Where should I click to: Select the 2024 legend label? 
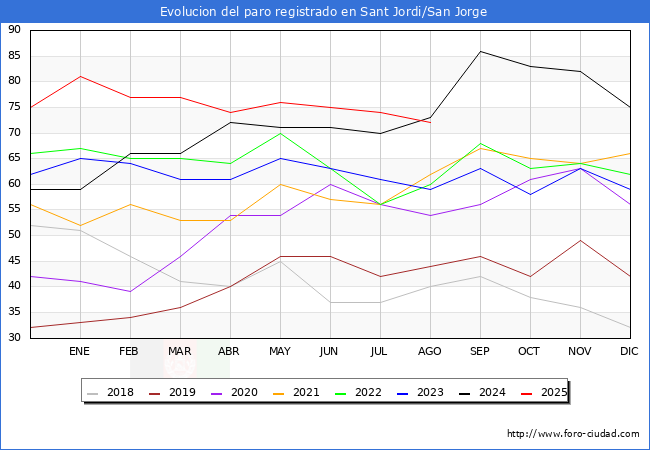pos(492,392)
